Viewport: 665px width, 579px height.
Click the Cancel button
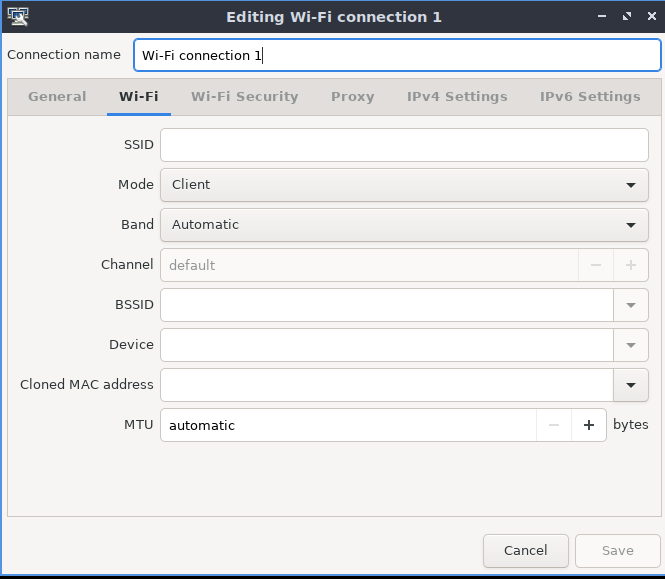(525, 551)
